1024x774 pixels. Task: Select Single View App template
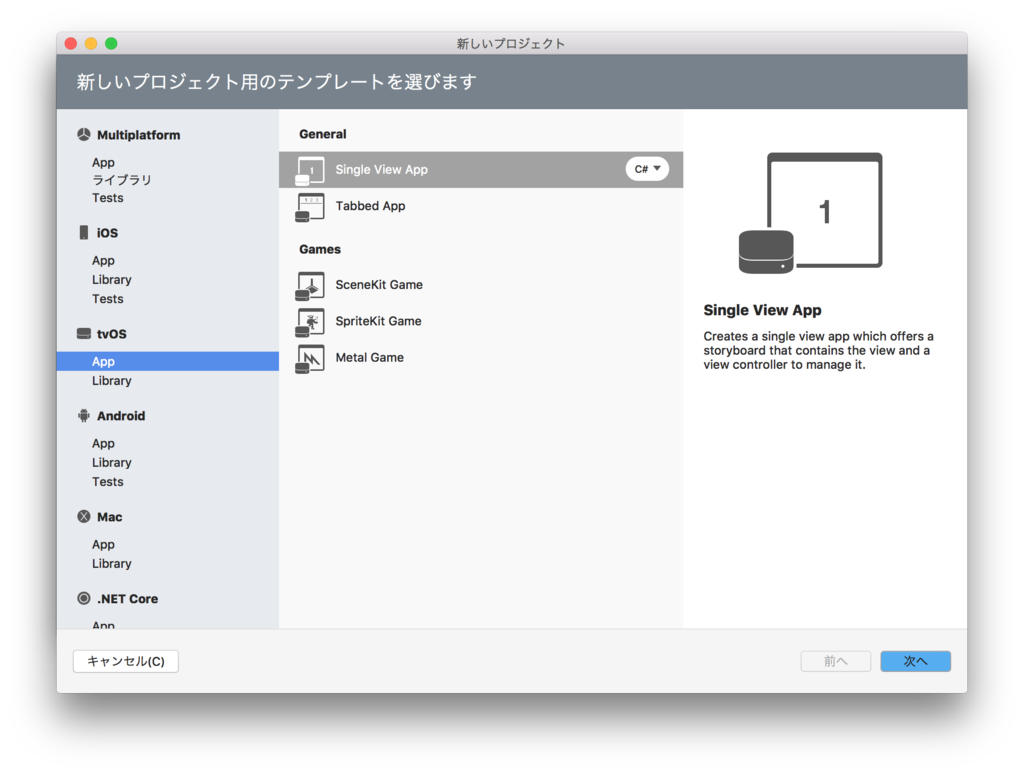[481, 170]
